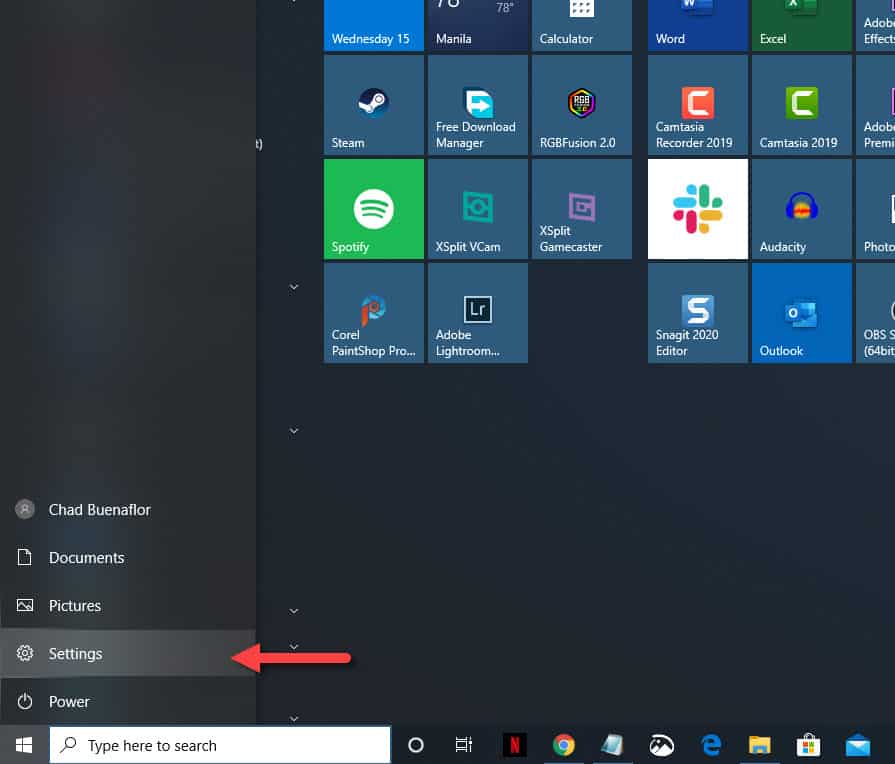Open the OBS Studio tile
This screenshot has height=764, width=895.
(x=876, y=313)
